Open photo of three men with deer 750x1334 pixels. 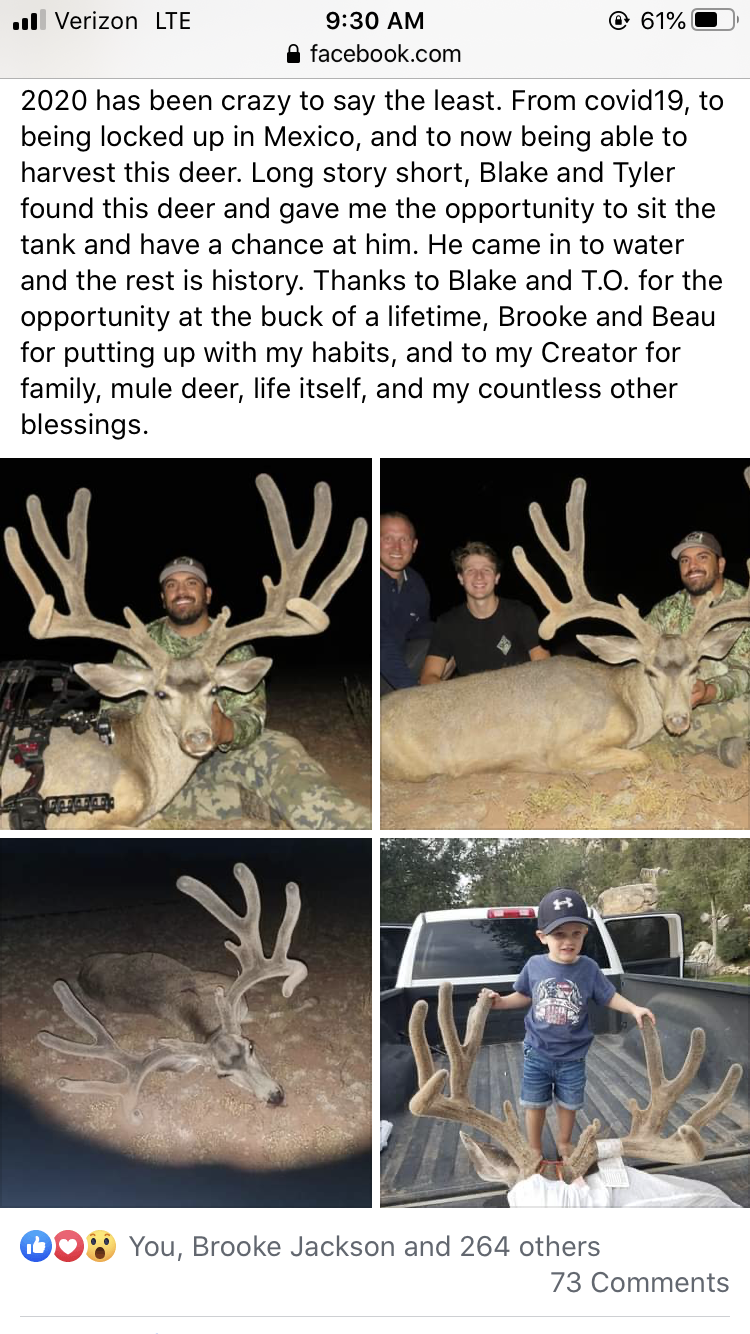(x=565, y=644)
